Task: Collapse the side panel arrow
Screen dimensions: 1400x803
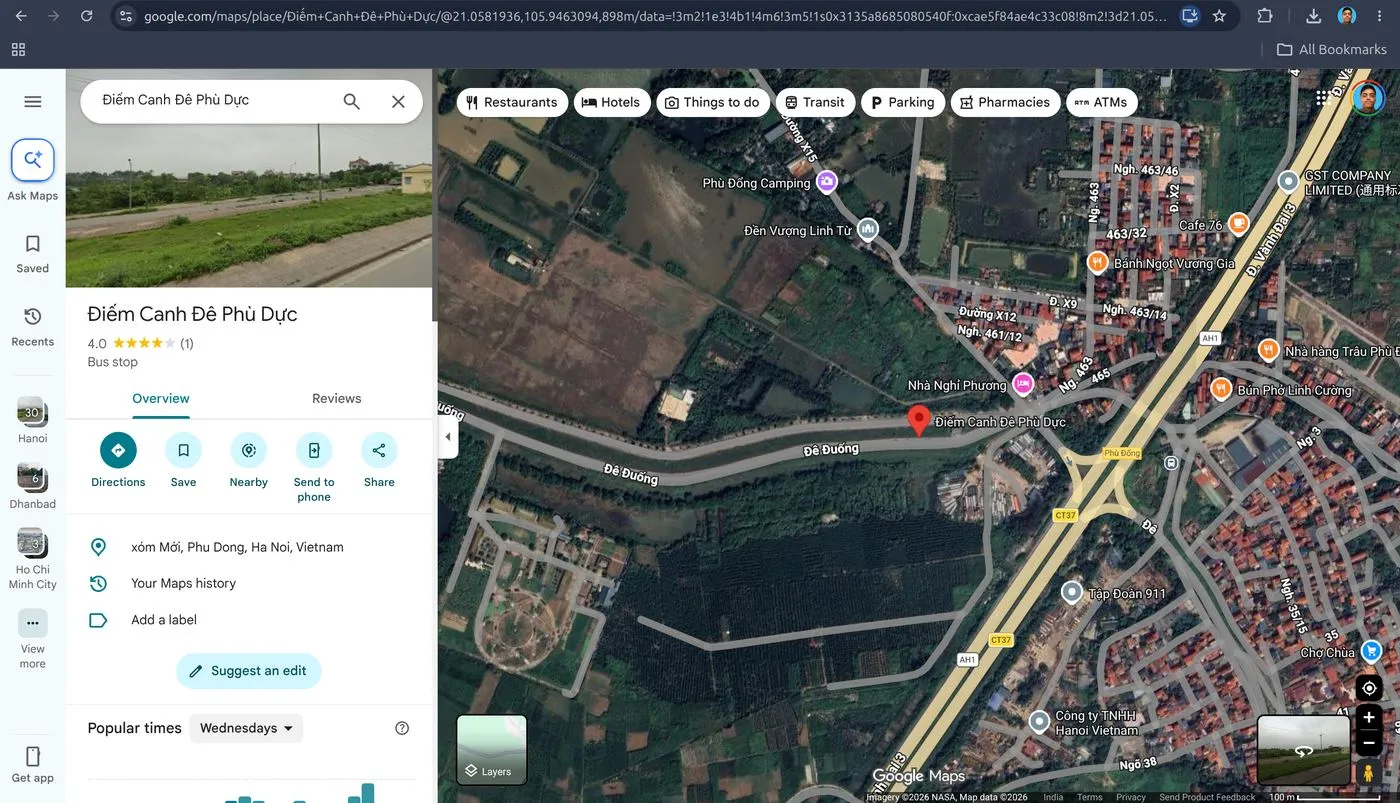Action: pyautogui.click(x=448, y=437)
